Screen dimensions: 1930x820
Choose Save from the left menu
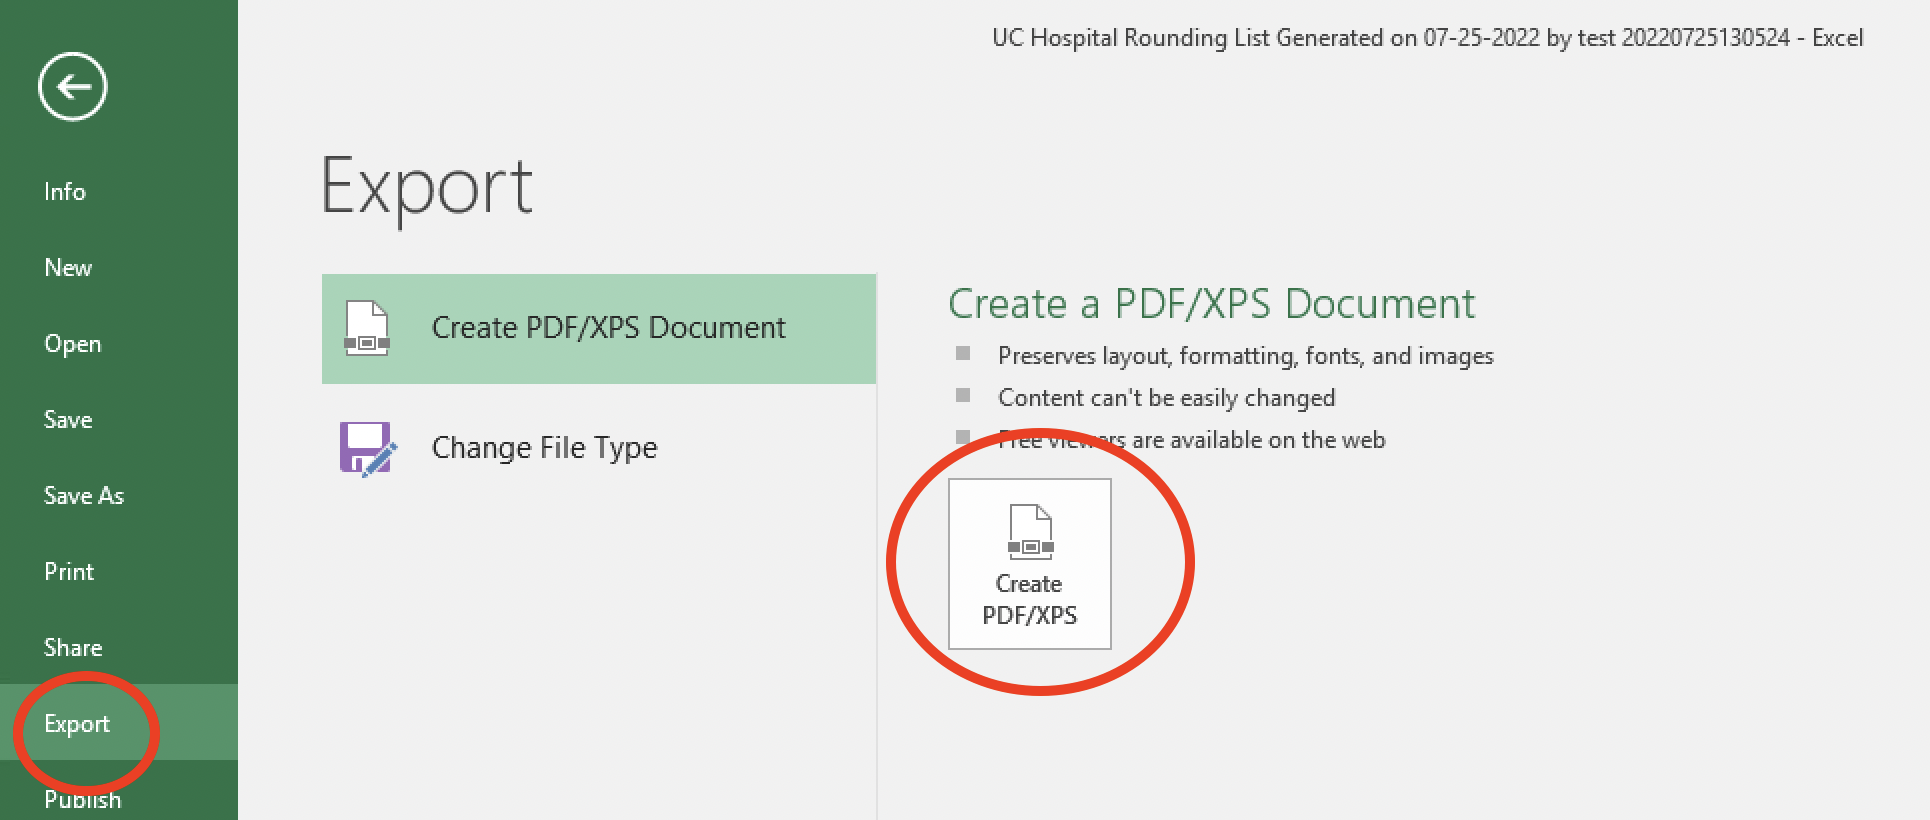pos(68,420)
